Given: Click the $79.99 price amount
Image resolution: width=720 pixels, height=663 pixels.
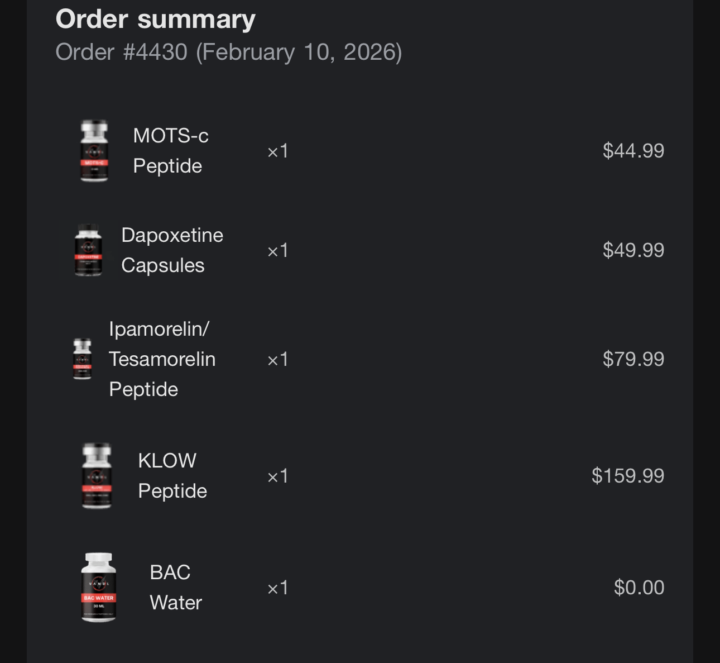Looking at the screenshot, I should click(633, 359).
